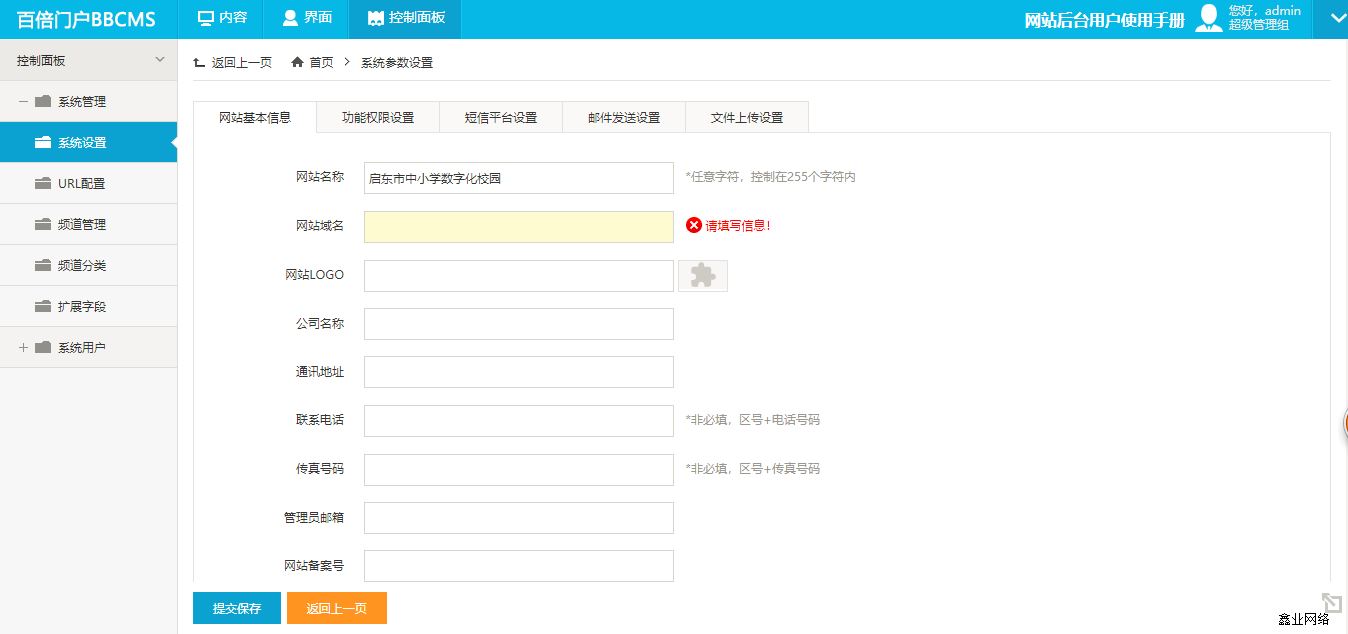Open the 网站后台用户使用手册 link

(1104, 20)
